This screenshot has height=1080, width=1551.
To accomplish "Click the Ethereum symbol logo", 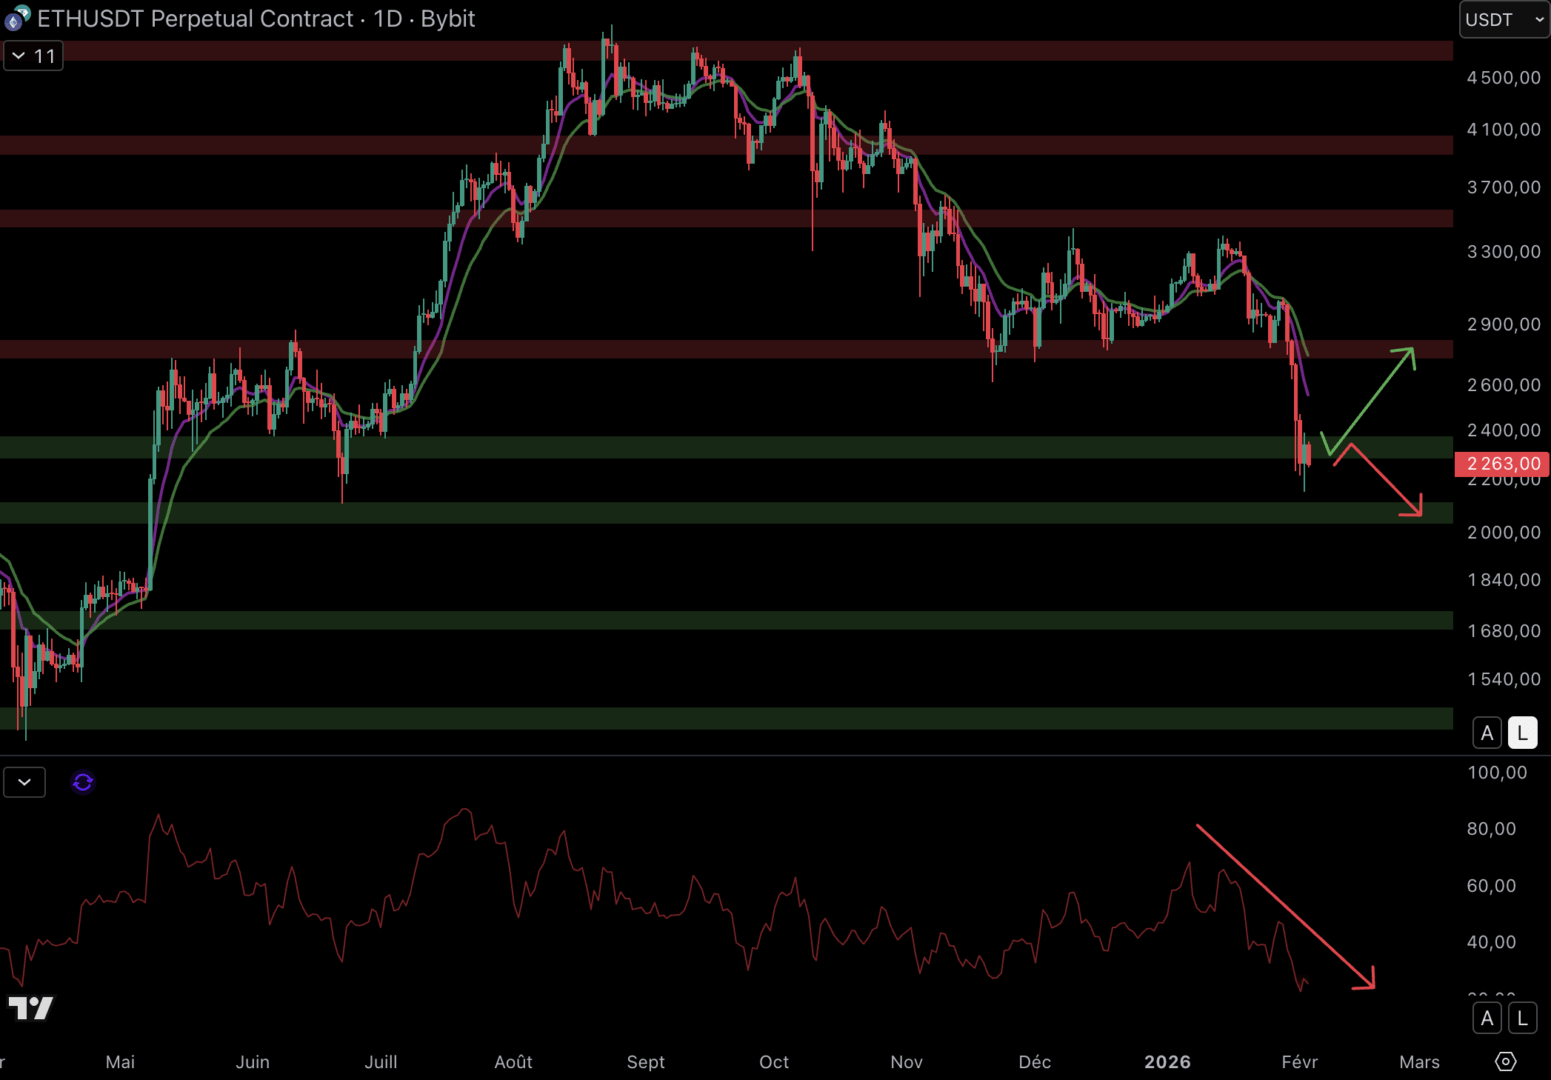I will pos(17,18).
